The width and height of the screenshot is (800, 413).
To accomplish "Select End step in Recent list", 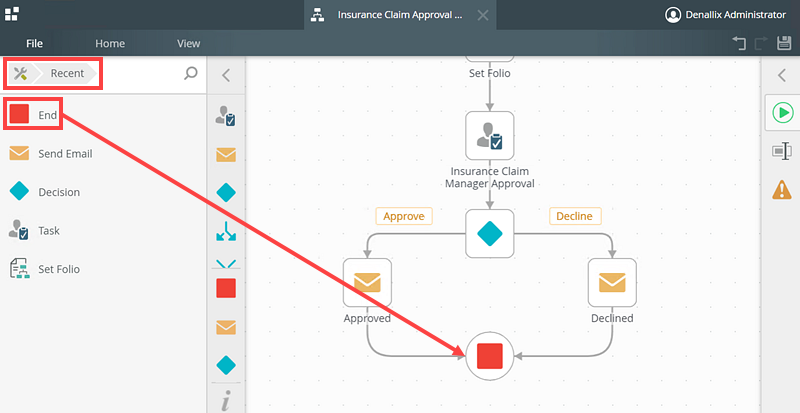I will [x=34, y=114].
